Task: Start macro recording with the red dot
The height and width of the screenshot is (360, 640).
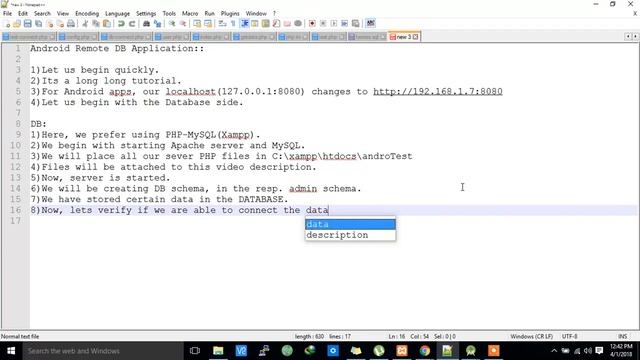Action: pos(312,24)
